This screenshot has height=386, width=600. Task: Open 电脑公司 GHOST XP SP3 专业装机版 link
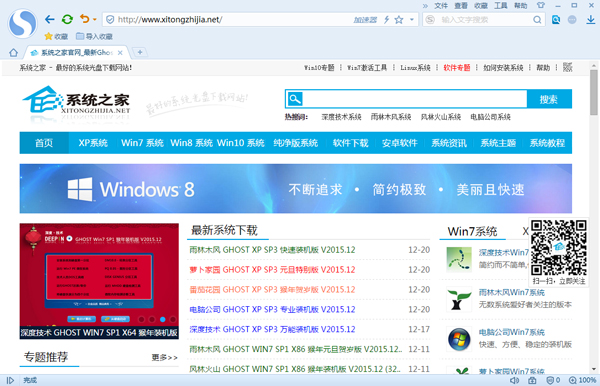click(x=272, y=309)
